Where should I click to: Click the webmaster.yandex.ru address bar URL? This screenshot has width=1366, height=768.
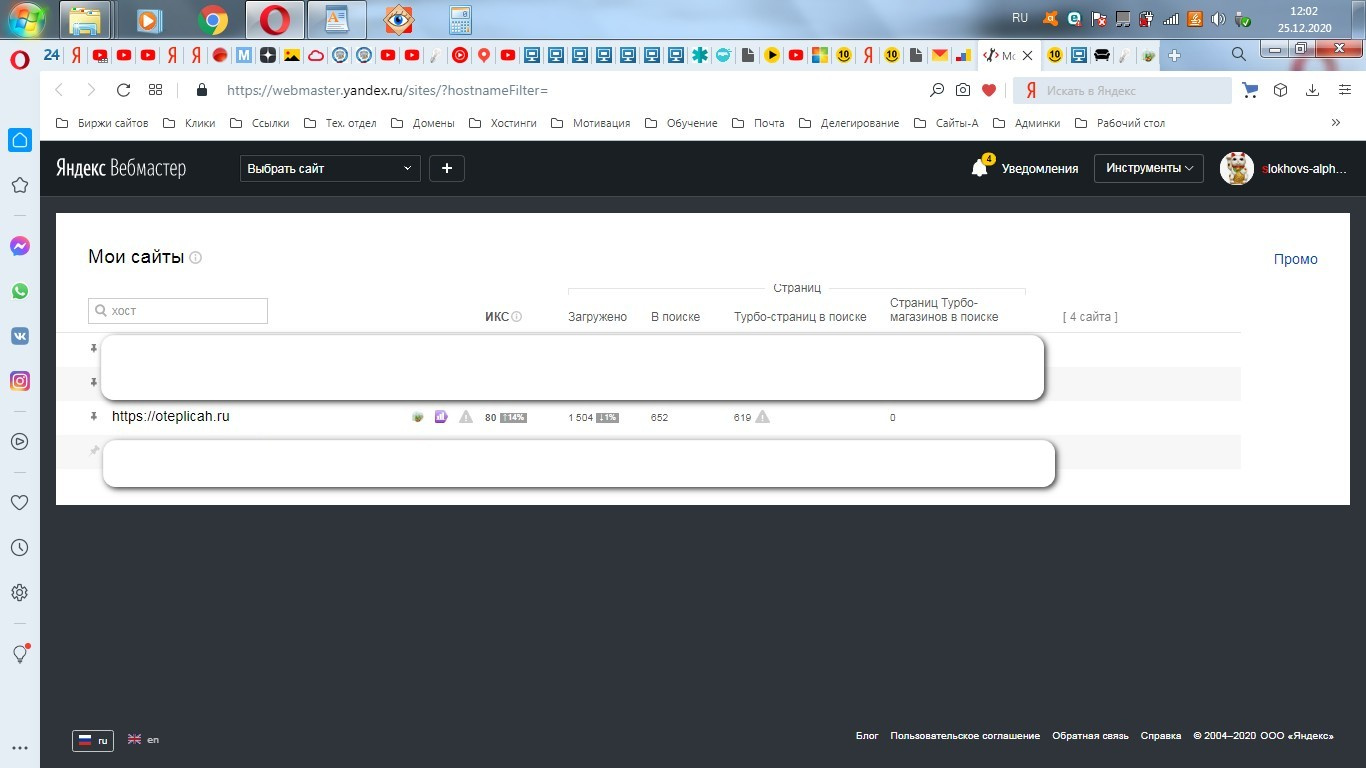click(388, 90)
